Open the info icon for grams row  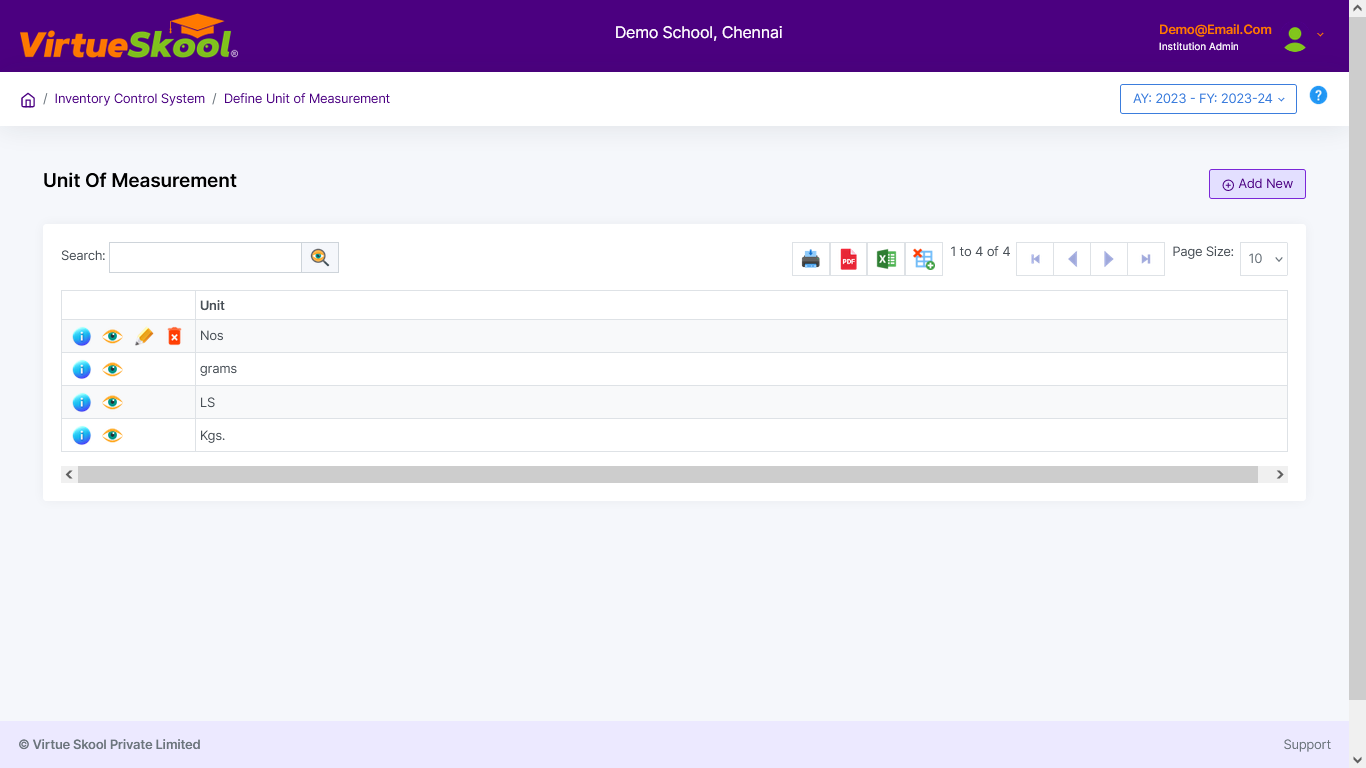pos(82,370)
